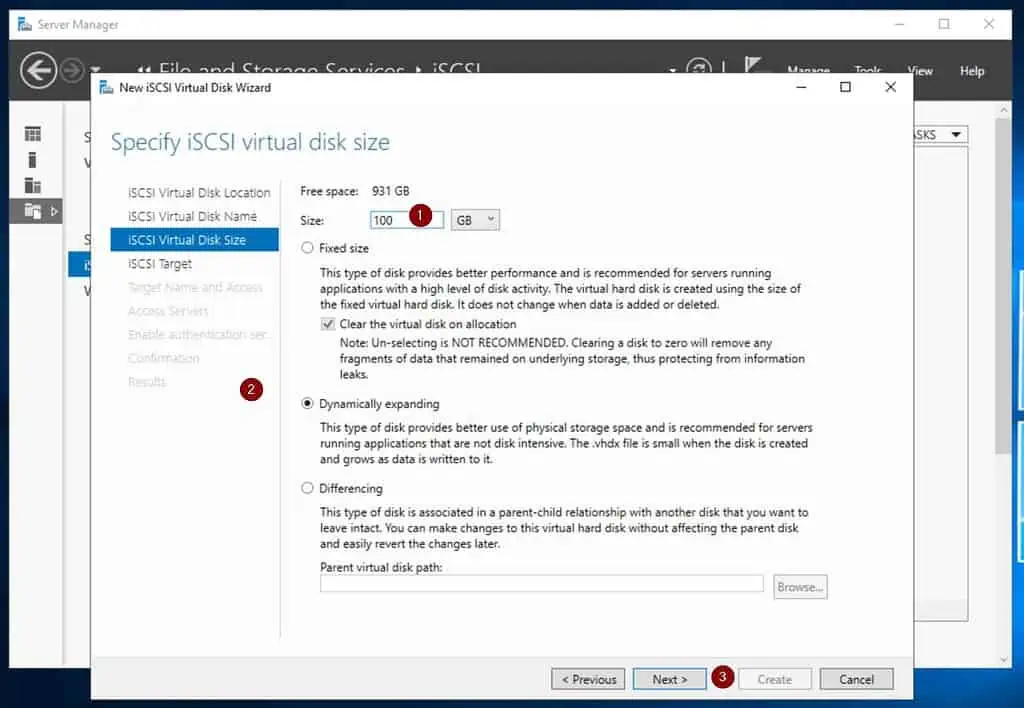Click the scrollbar down arrow in Server Manager

pyautogui.click(x=1004, y=660)
